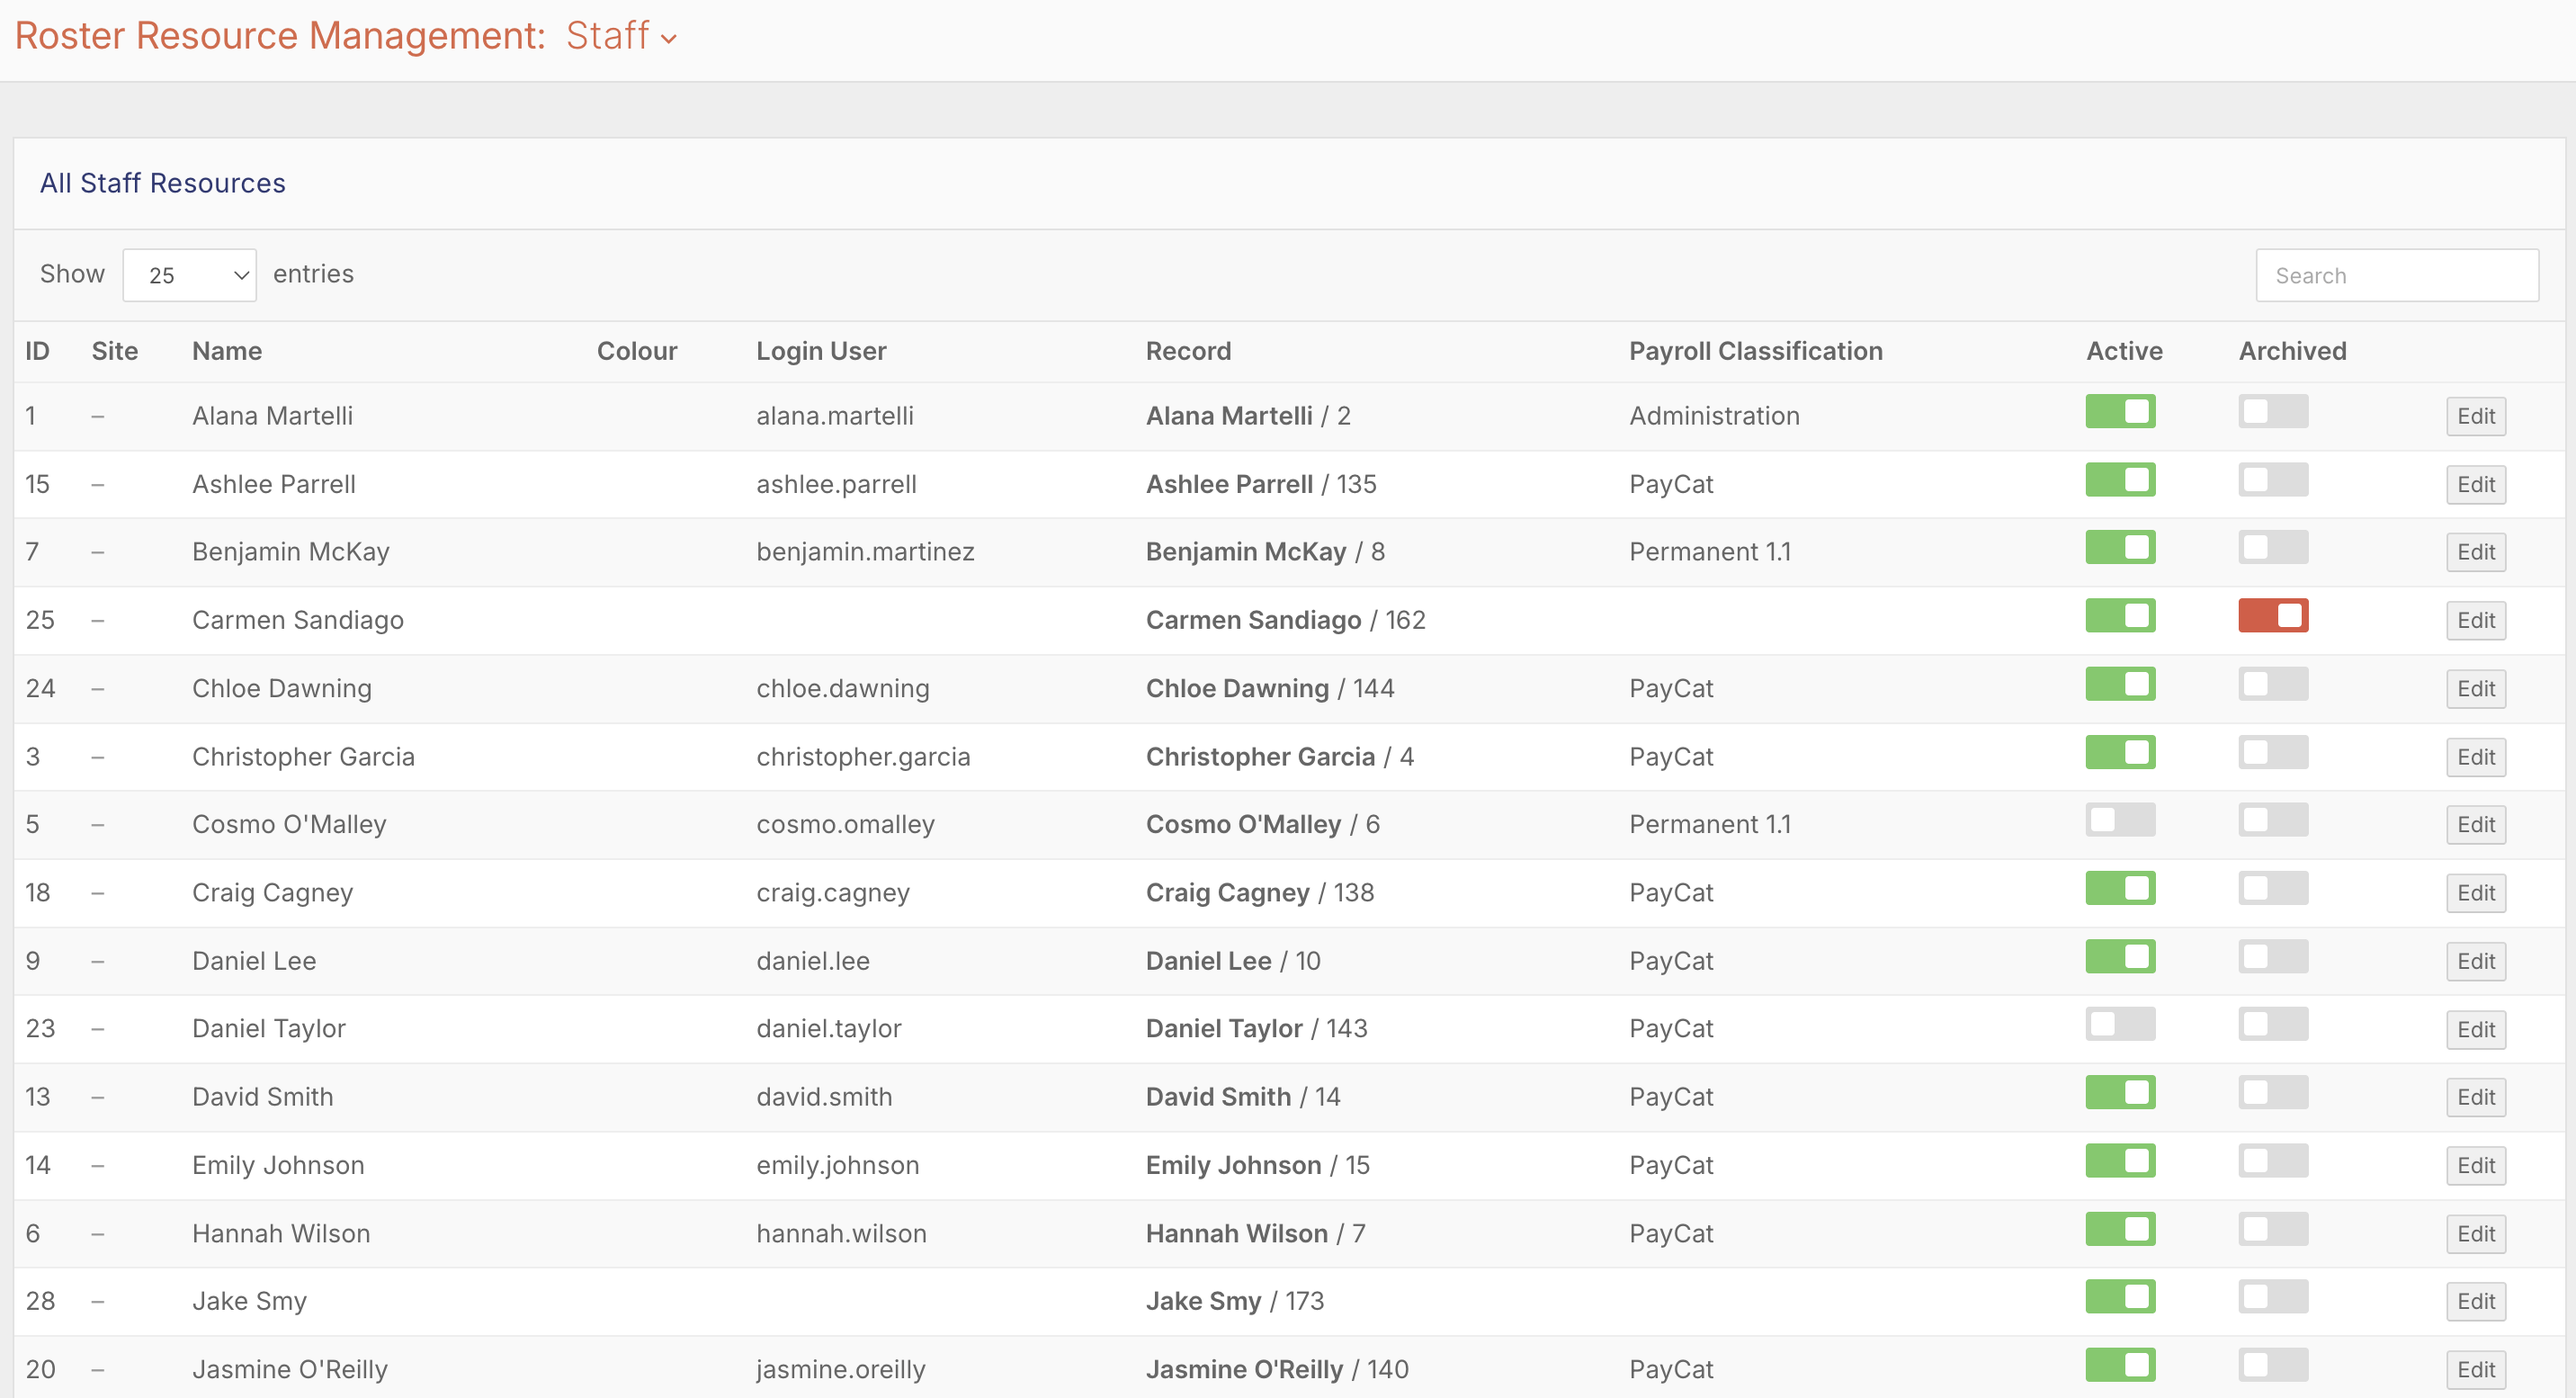Toggle Archived switch for Ashlee Parrell

coord(2273,480)
